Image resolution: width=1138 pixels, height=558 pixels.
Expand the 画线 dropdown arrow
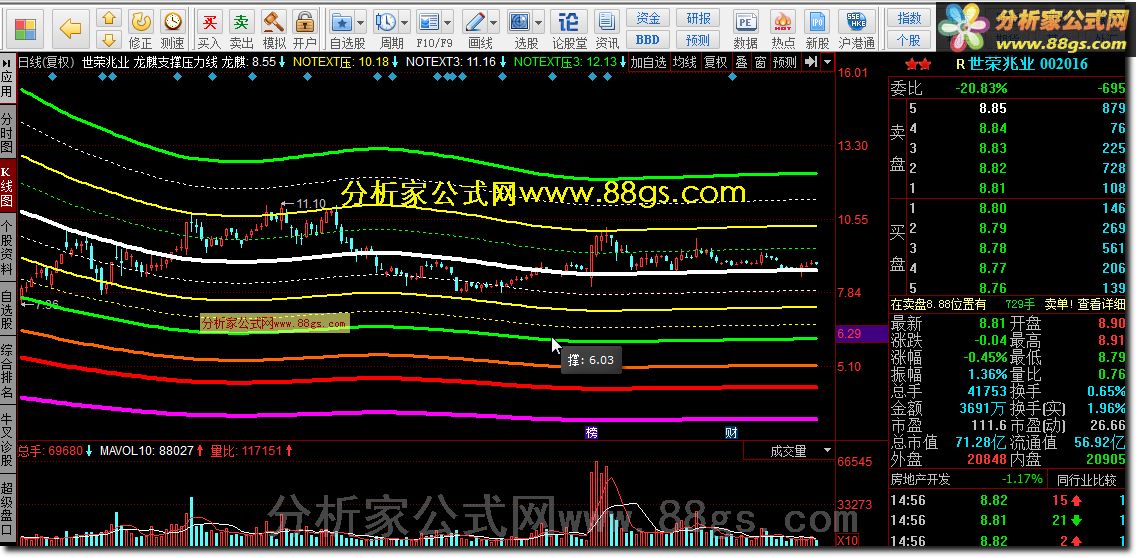494,22
